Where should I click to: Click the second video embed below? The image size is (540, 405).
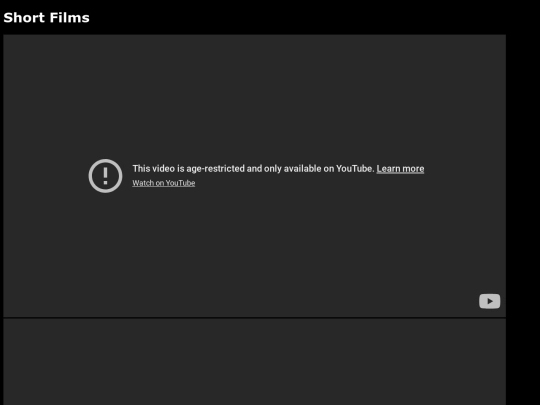tap(255, 362)
